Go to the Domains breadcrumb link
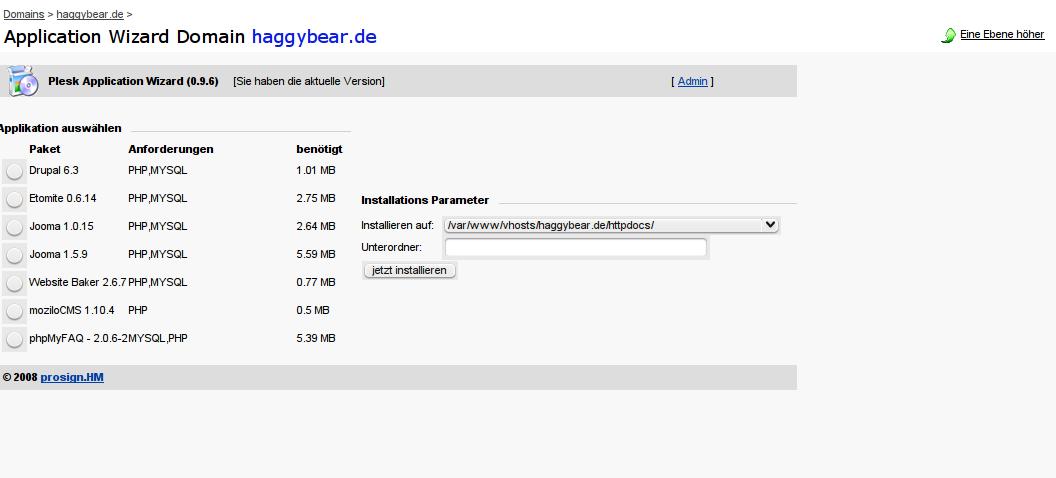This screenshot has width=1056, height=478. (x=24, y=14)
